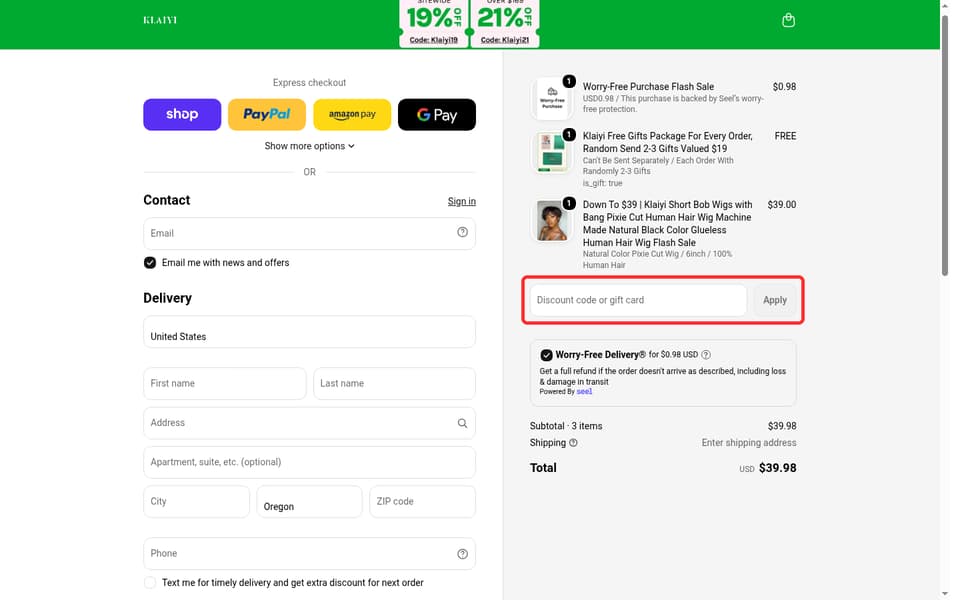Click the '$0.98' item price
The image size is (960, 600).
coord(784,87)
